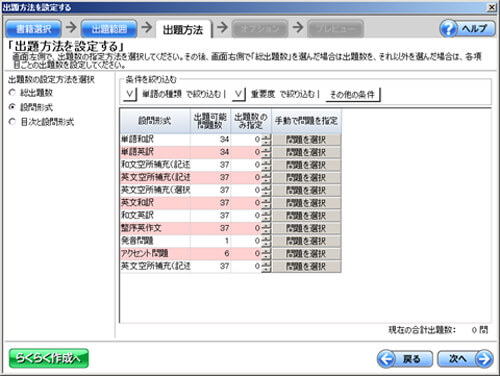Click 問題を選択 for 和文英訳 row
Viewport: 500px width, 376px height.
coord(306,216)
